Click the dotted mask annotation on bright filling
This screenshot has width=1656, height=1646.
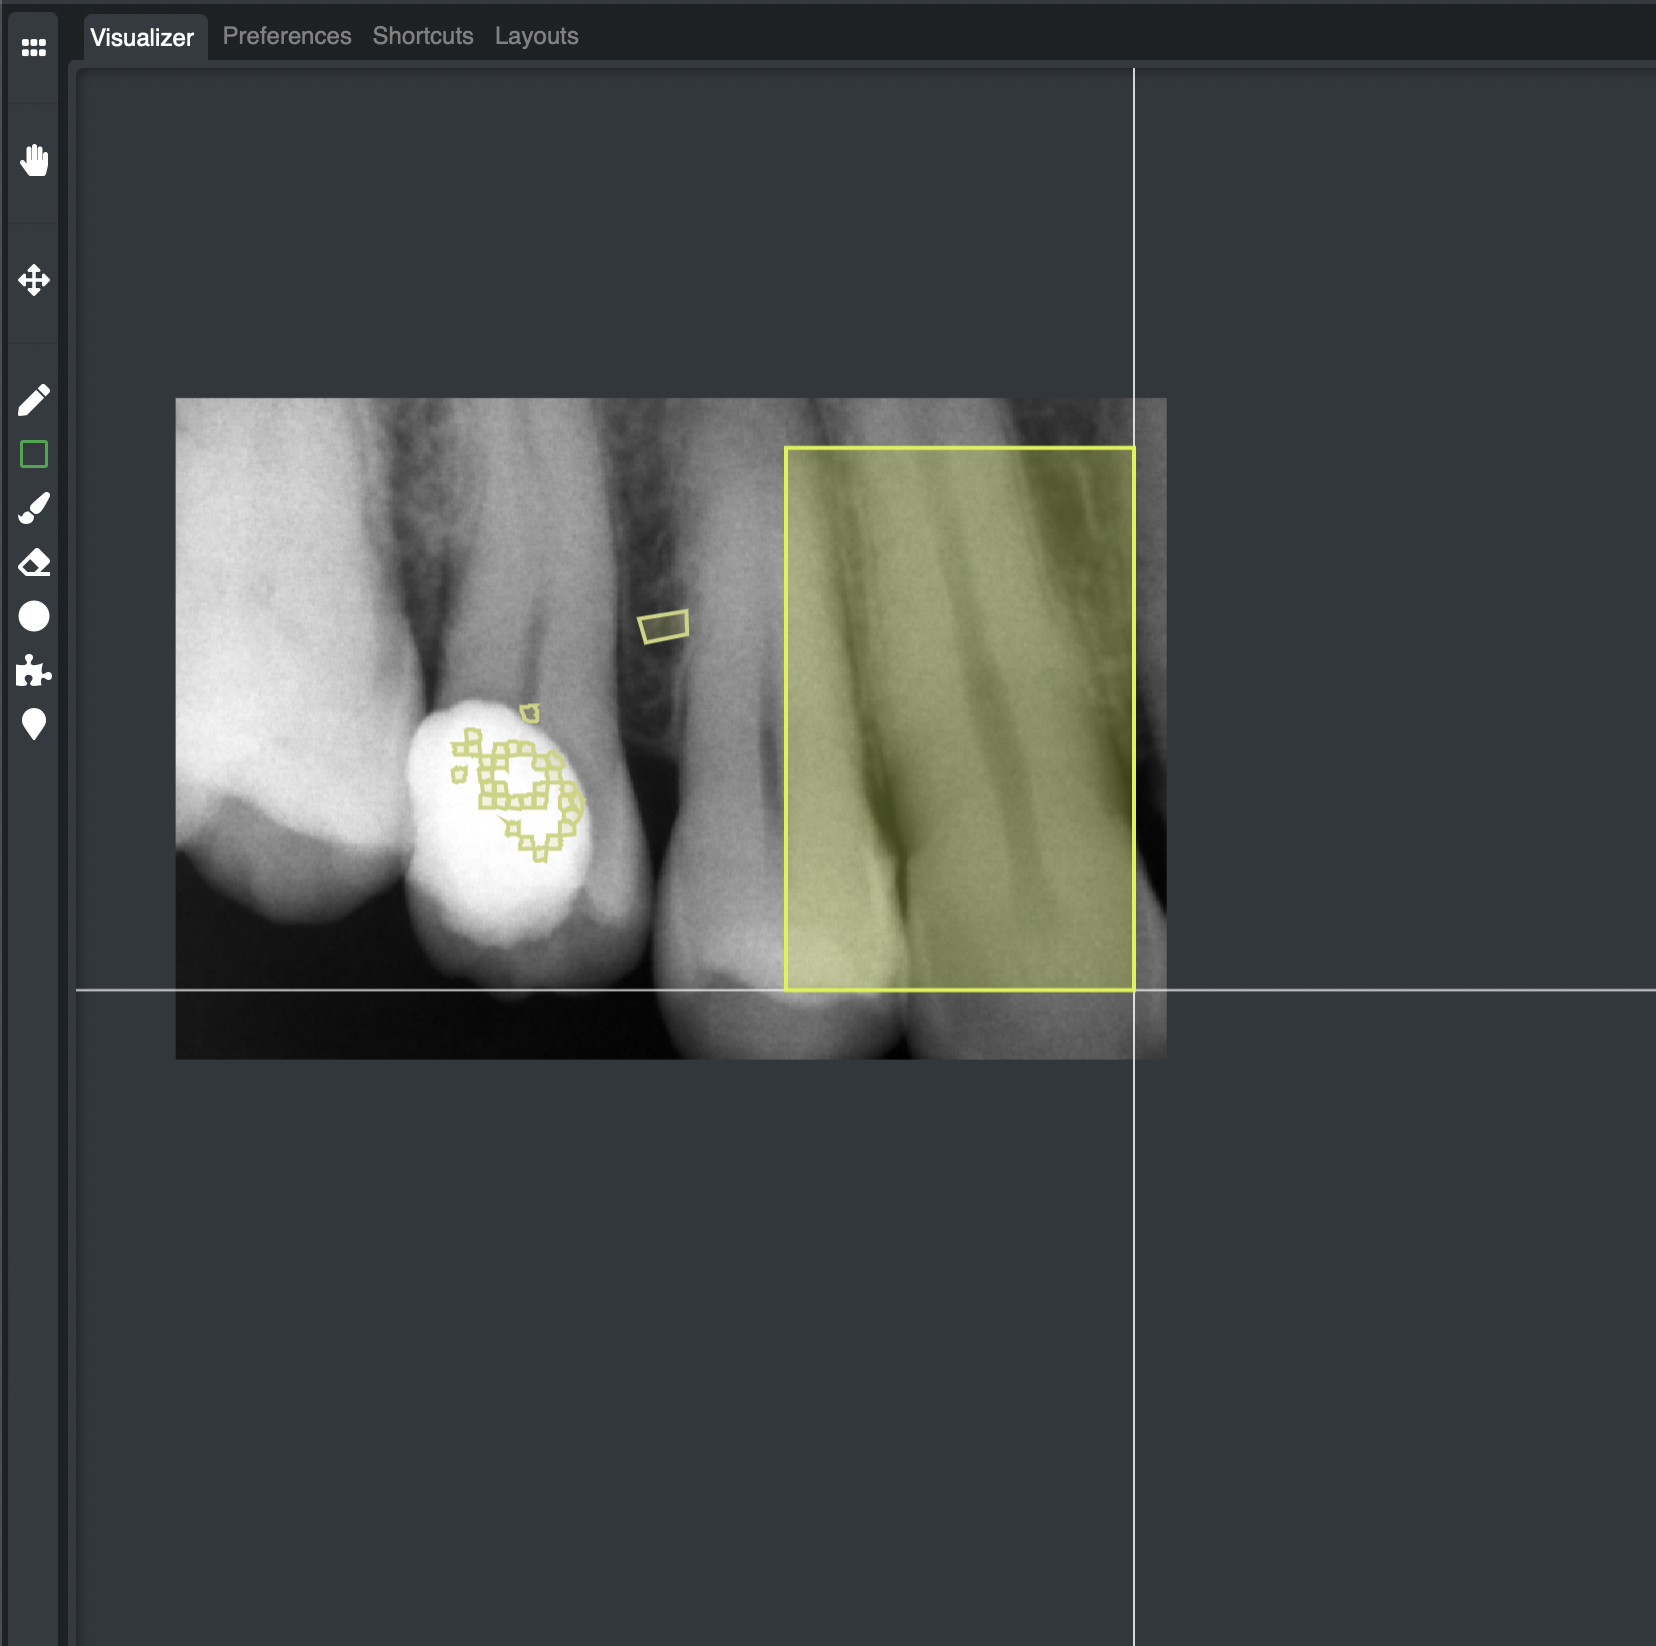tap(518, 793)
